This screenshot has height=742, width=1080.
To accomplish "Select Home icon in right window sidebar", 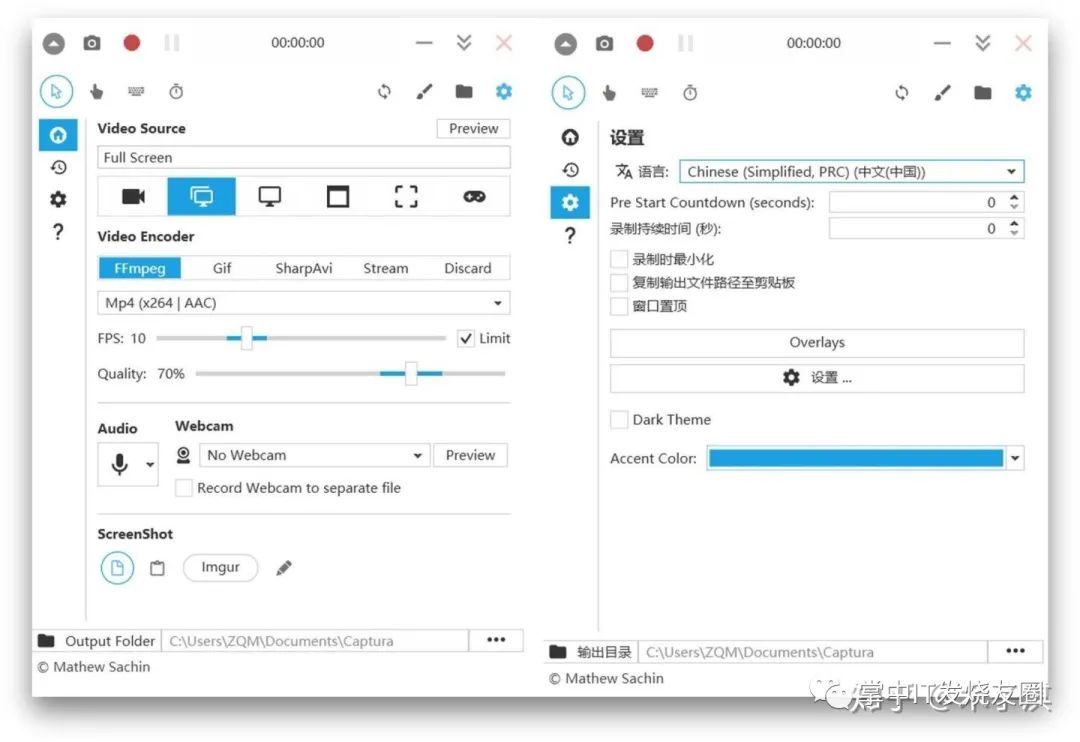I will click(x=570, y=137).
